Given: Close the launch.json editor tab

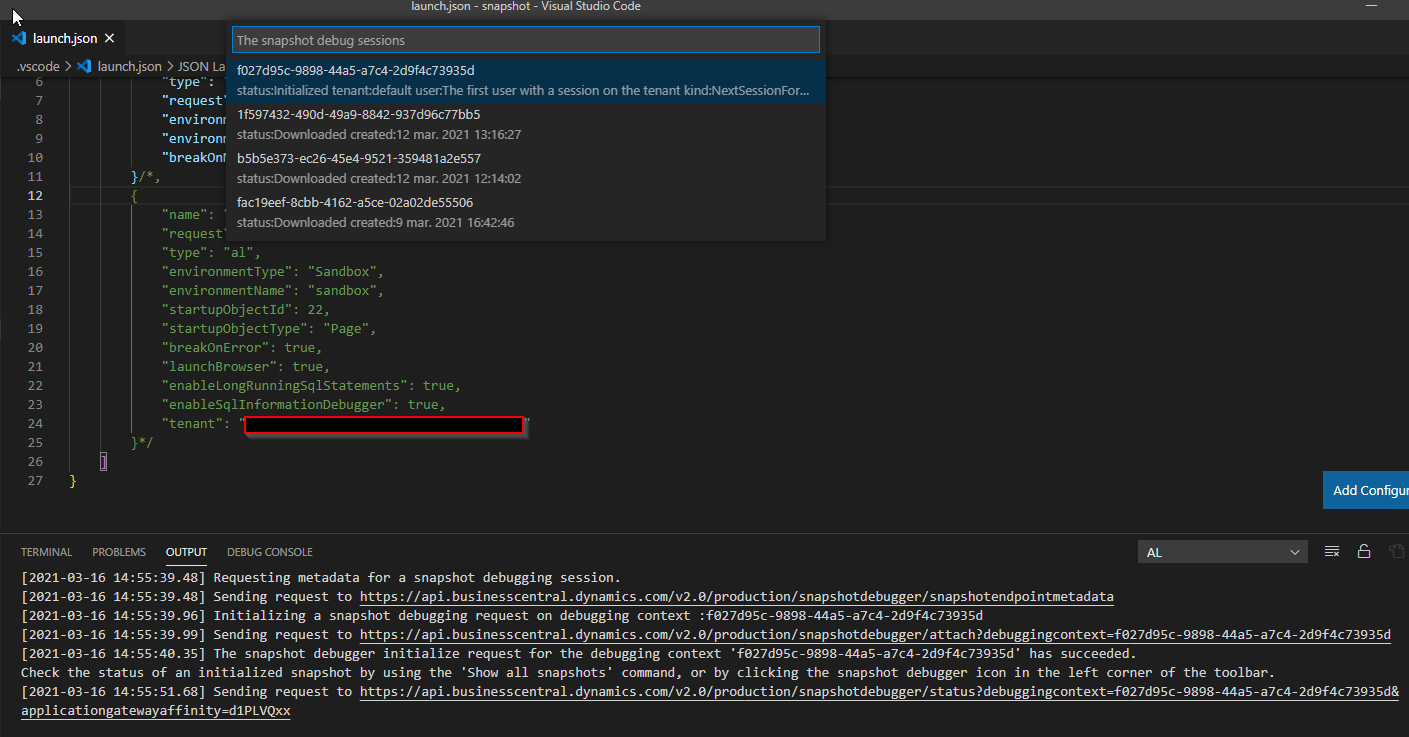Looking at the screenshot, I should (110, 38).
